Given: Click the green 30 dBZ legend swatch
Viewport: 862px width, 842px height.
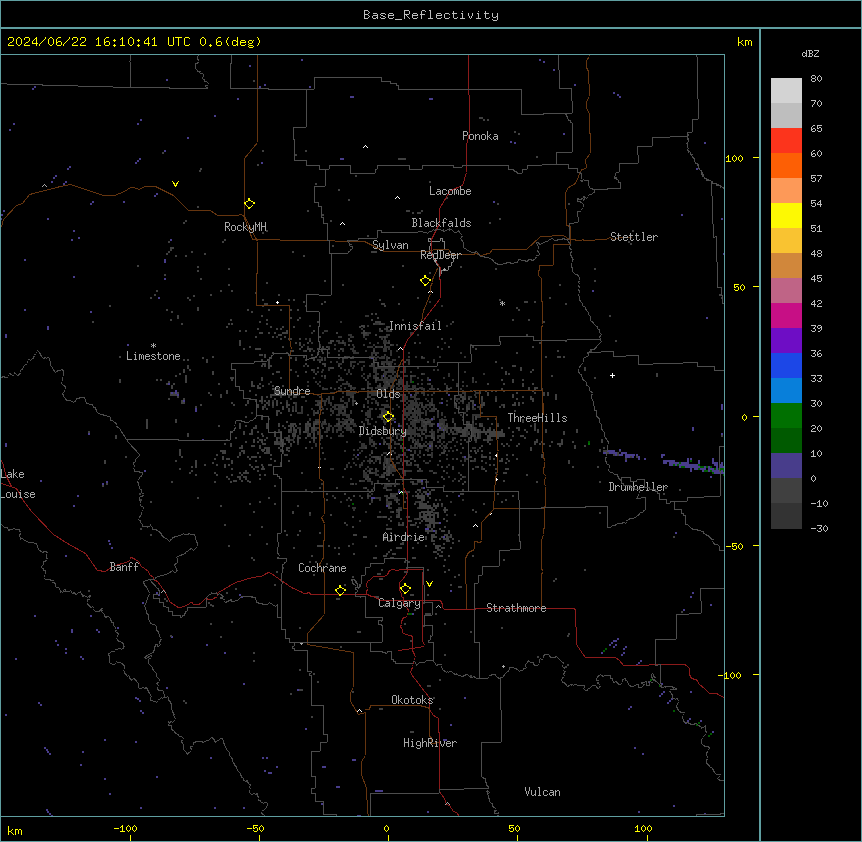Looking at the screenshot, I should (786, 416).
